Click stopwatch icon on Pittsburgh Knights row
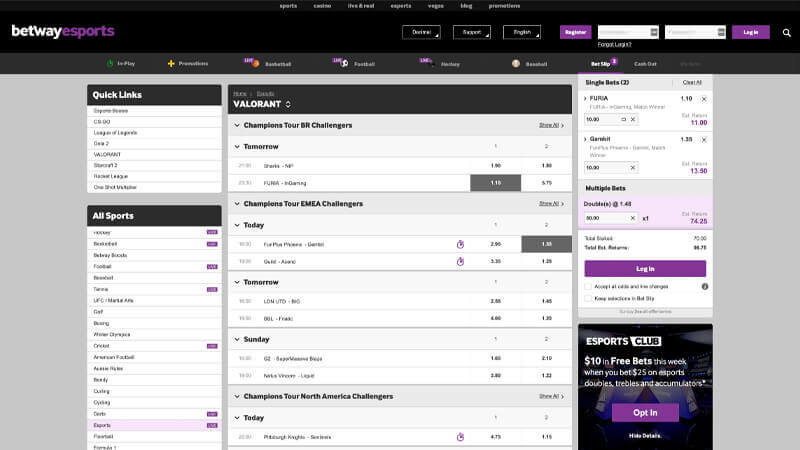This screenshot has width=800, height=450. click(x=460, y=437)
